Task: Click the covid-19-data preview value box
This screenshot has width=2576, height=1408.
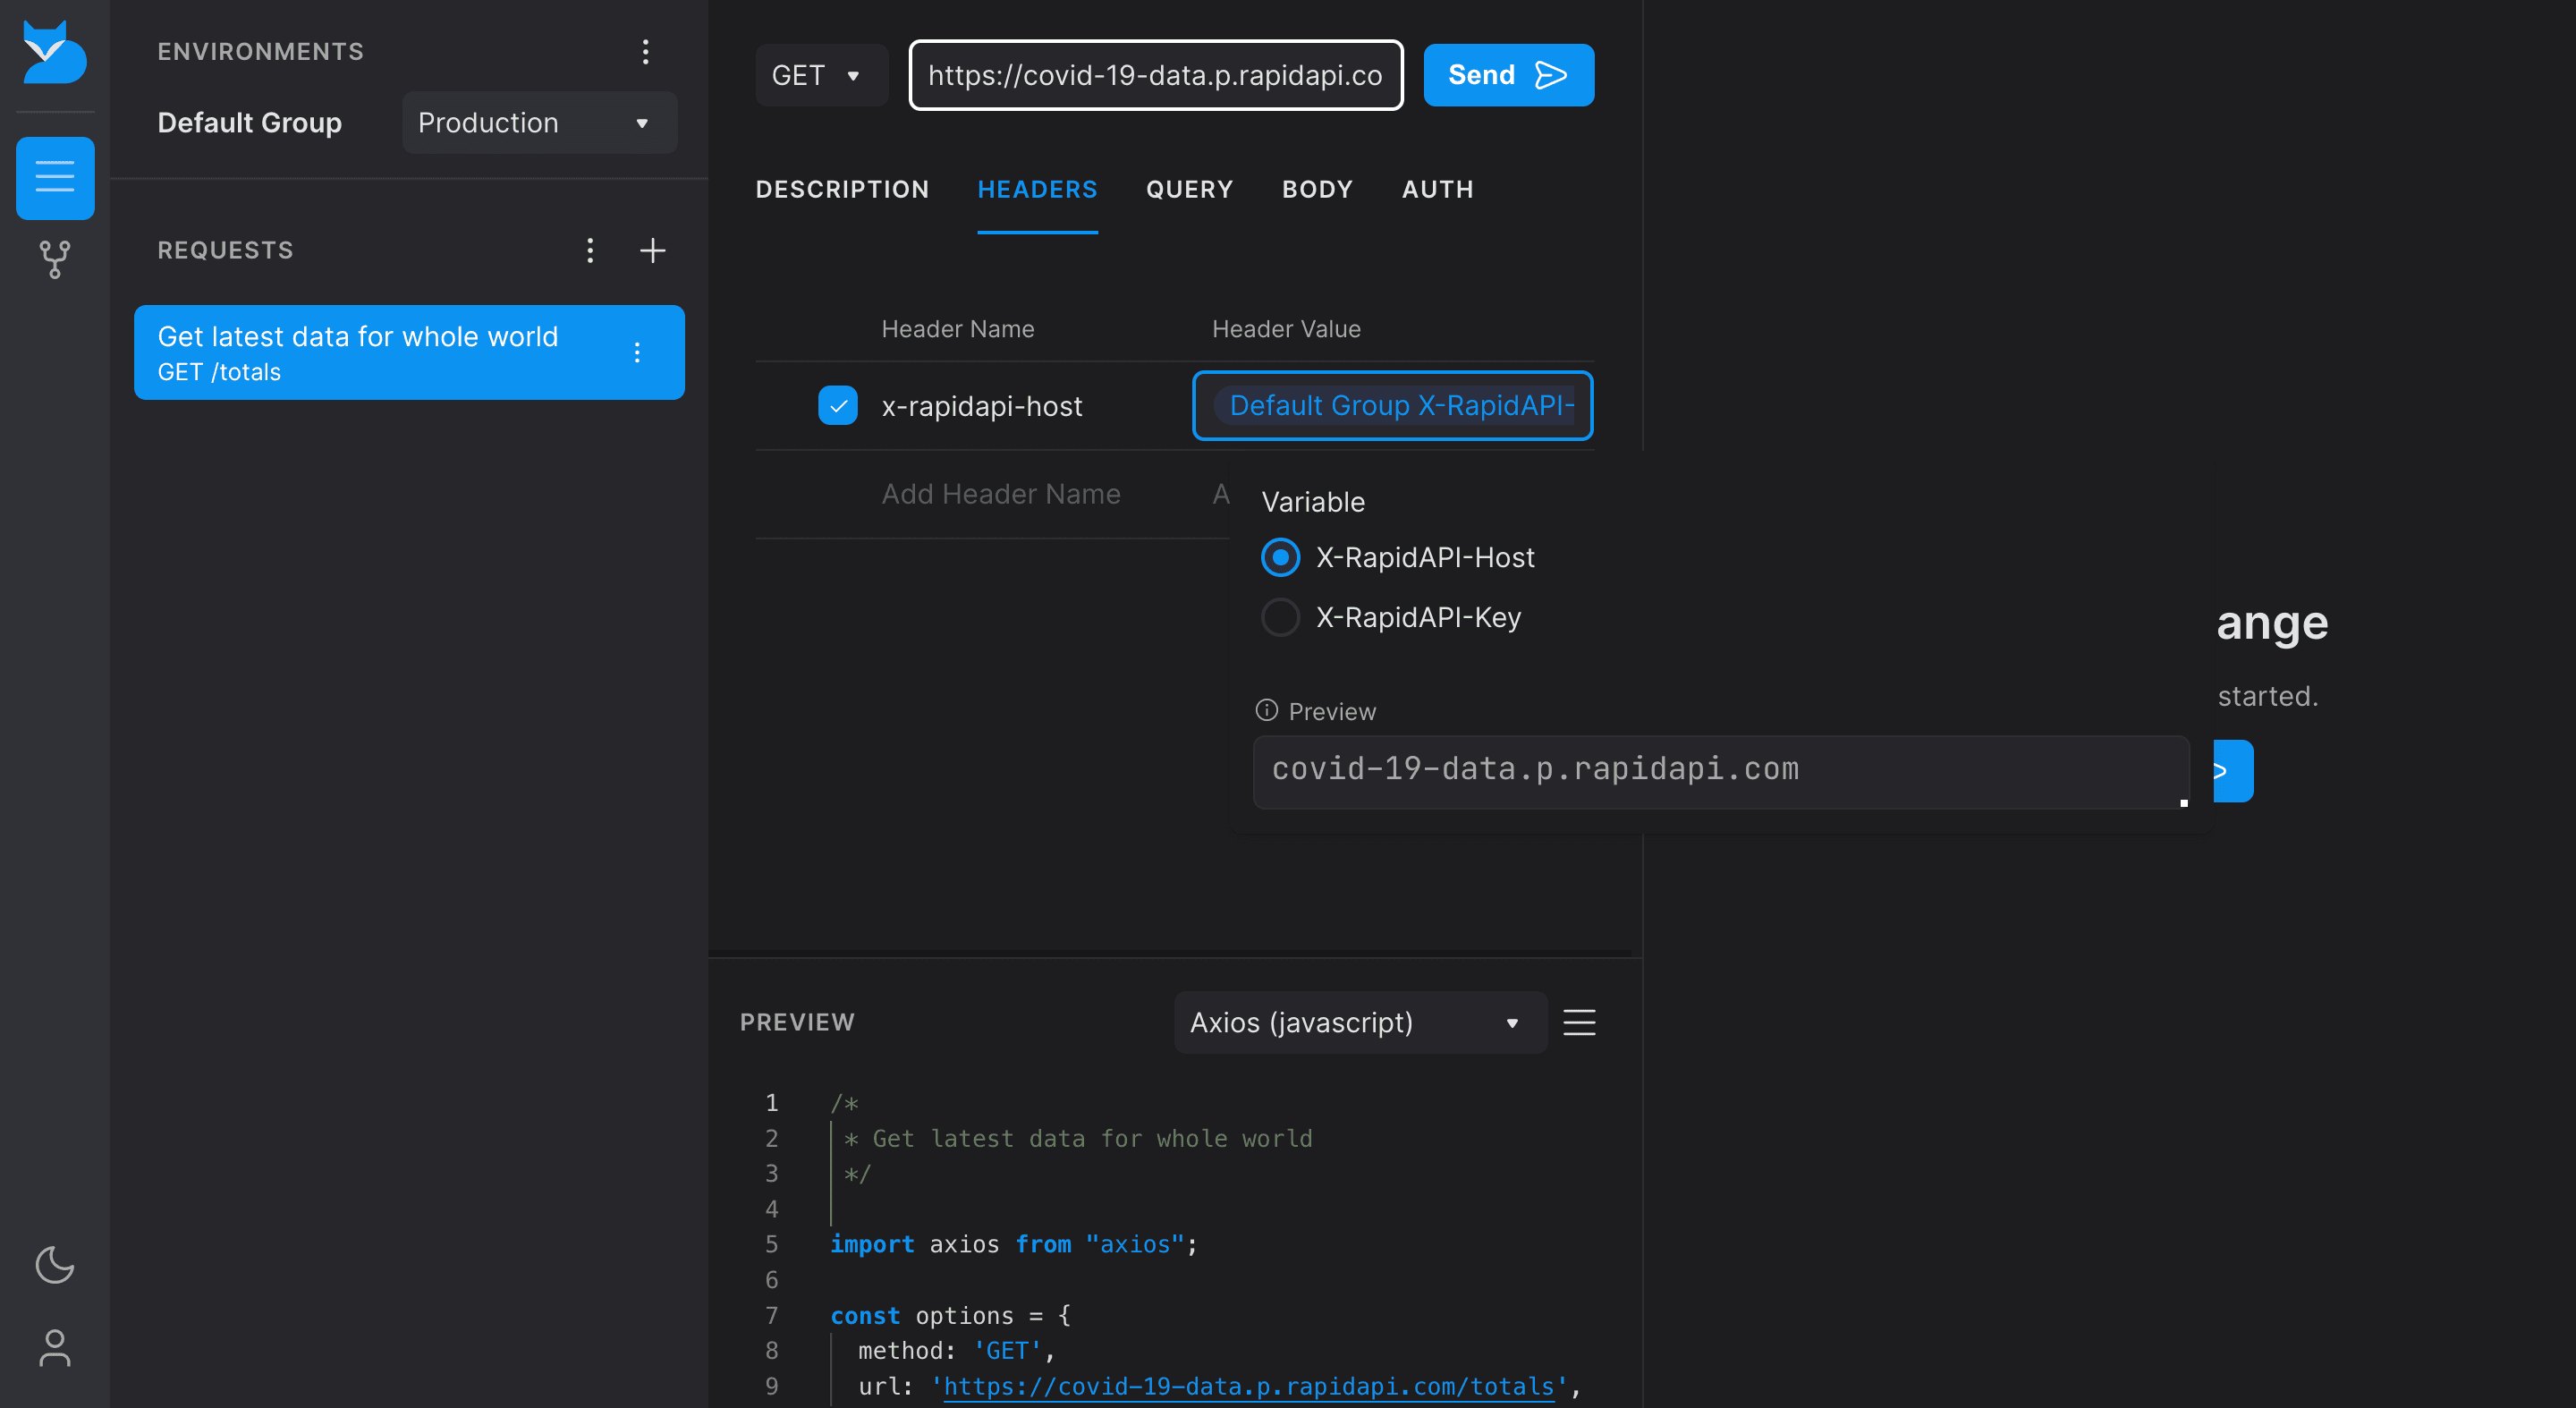Action: [x=1721, y=771]
